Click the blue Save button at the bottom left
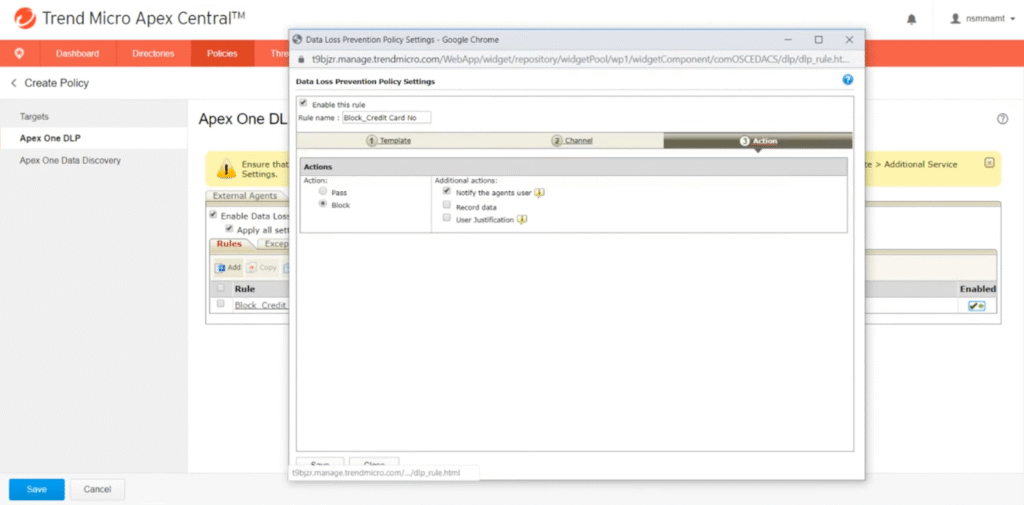Viewport: 1024px width, 505px height. point(37,489)
